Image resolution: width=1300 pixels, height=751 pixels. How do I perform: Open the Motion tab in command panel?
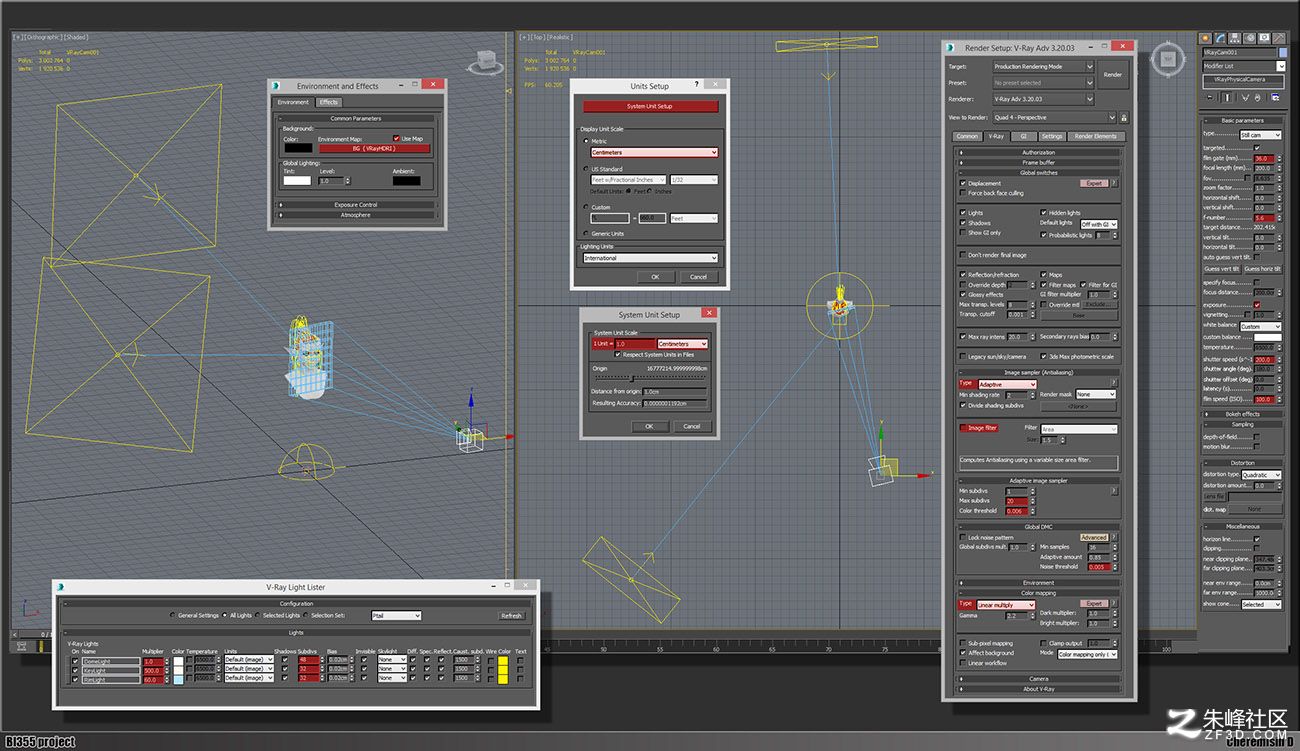coord(1250,38)
